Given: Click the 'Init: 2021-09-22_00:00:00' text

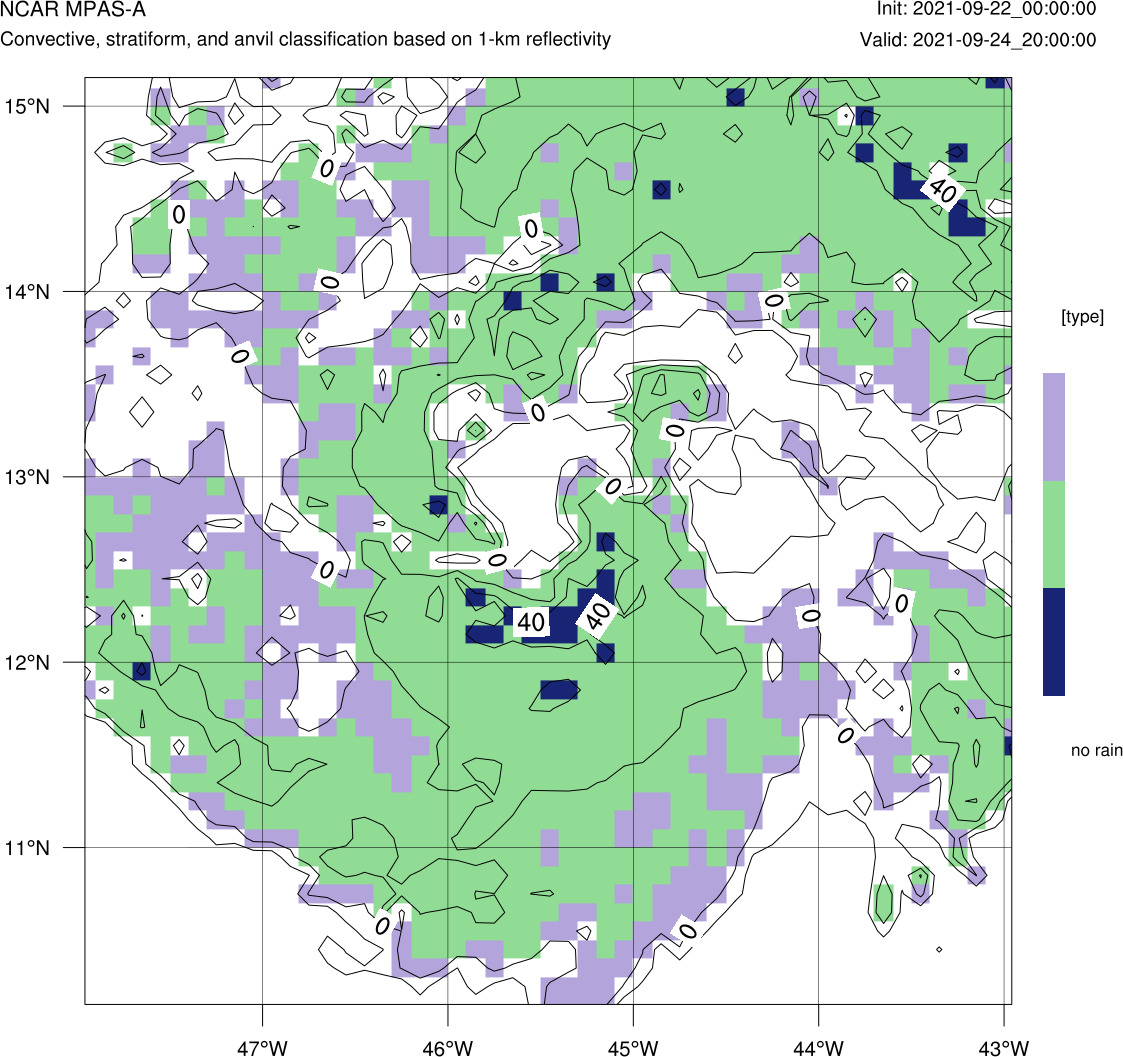Looking at the screenshot, I should [986, 9].
